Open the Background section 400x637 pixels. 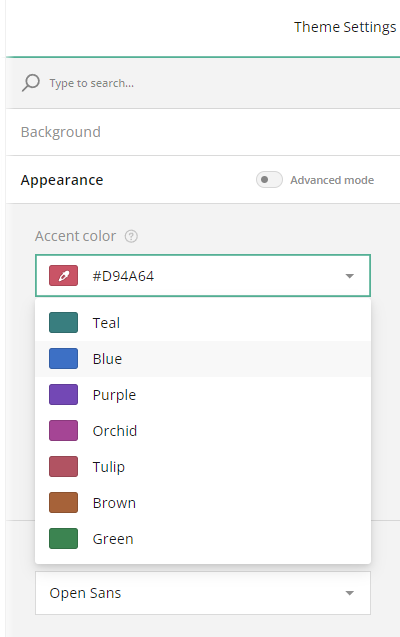click(x=203, y=132)
